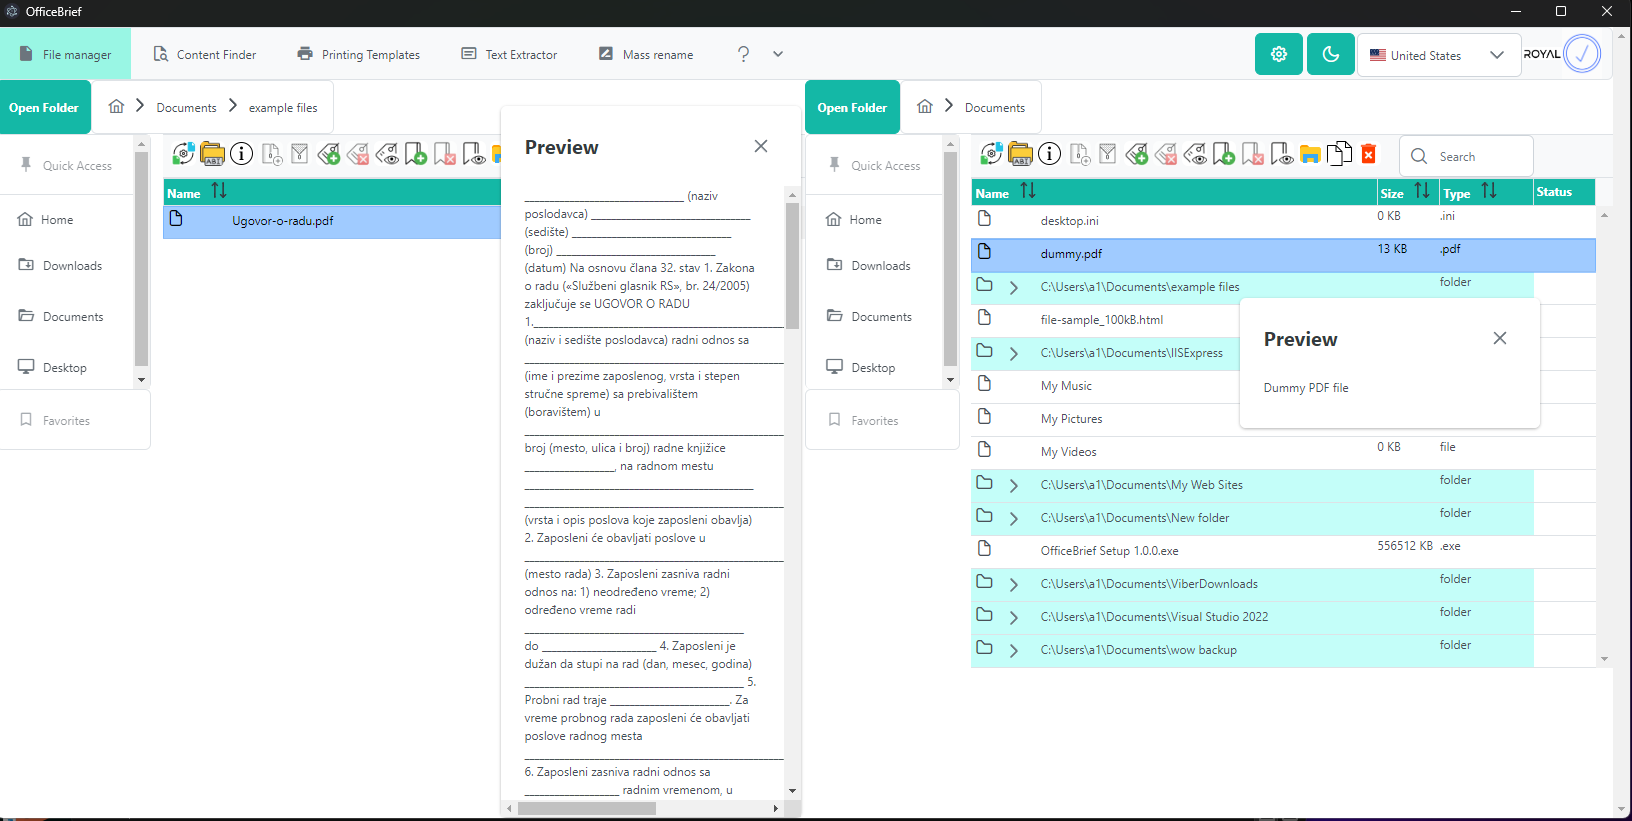Click the convert files icon in right pane toolbar
This screenshot has height=821, width=1632.
click(x=991, y=154)
